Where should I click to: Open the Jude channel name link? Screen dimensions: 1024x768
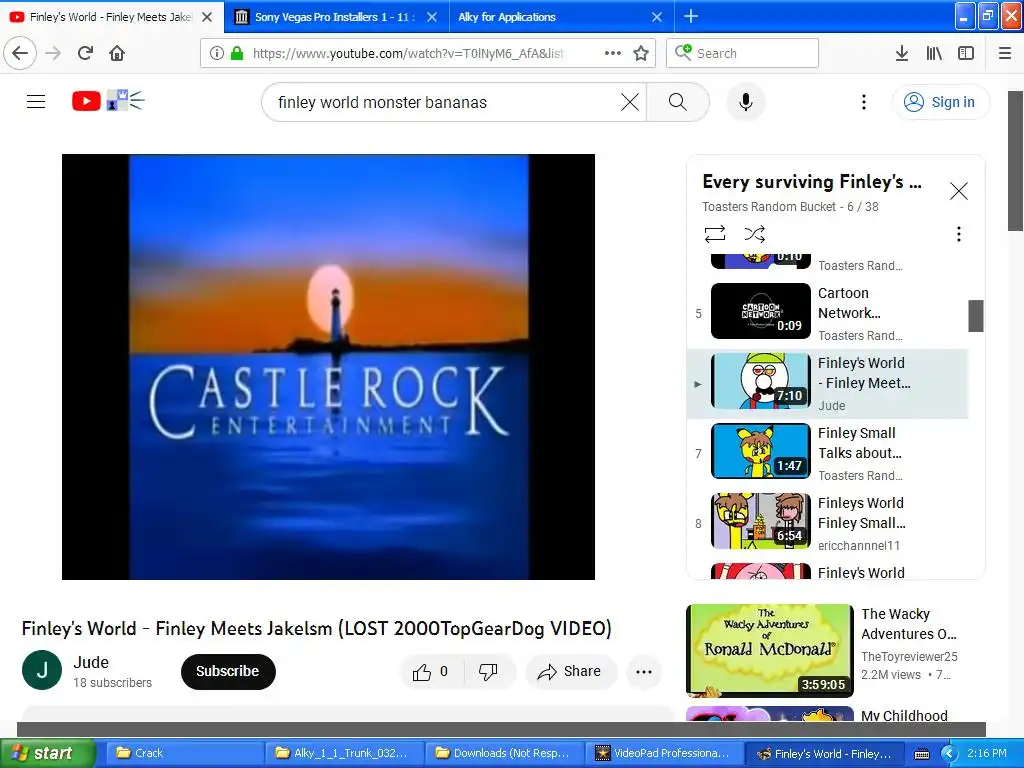91,662
